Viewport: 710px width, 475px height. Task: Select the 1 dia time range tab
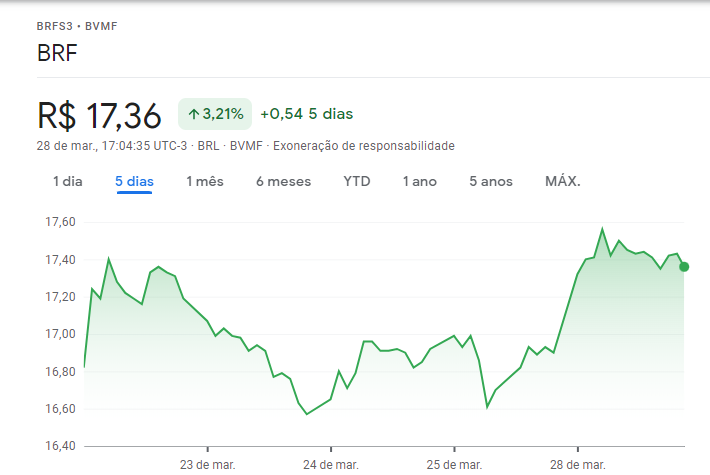coord(67,182)
